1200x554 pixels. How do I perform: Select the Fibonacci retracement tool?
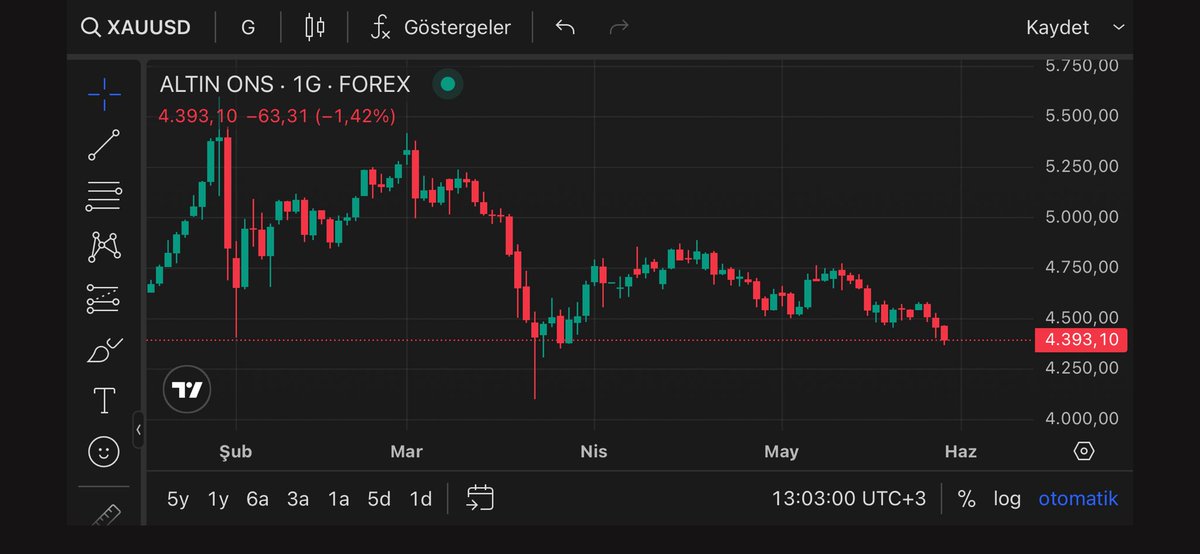click(104, 196)
